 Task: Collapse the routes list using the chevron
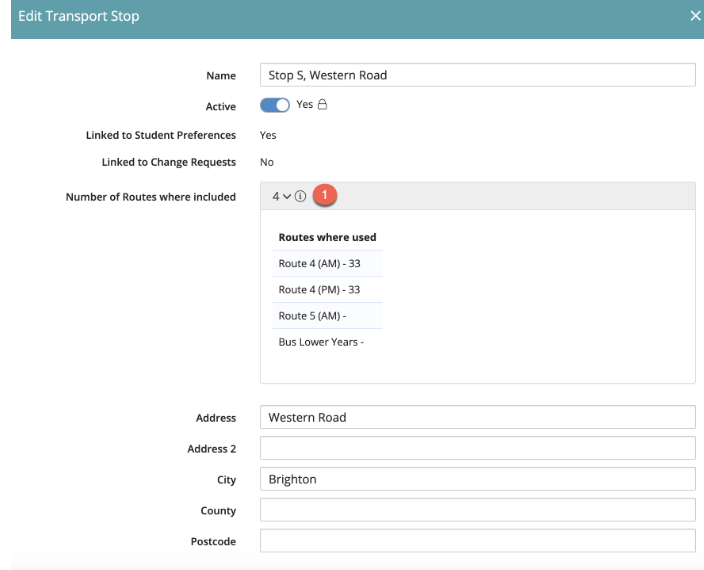[x=288, y=196]
